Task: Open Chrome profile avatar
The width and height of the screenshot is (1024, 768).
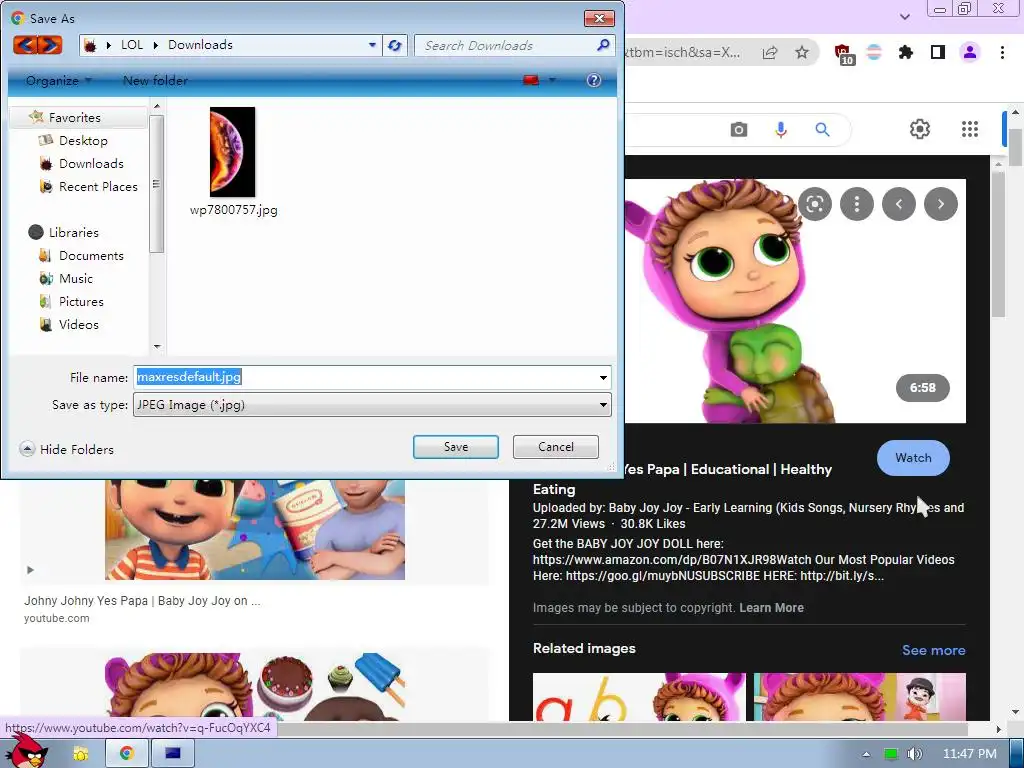Action: tap(970, 52)
